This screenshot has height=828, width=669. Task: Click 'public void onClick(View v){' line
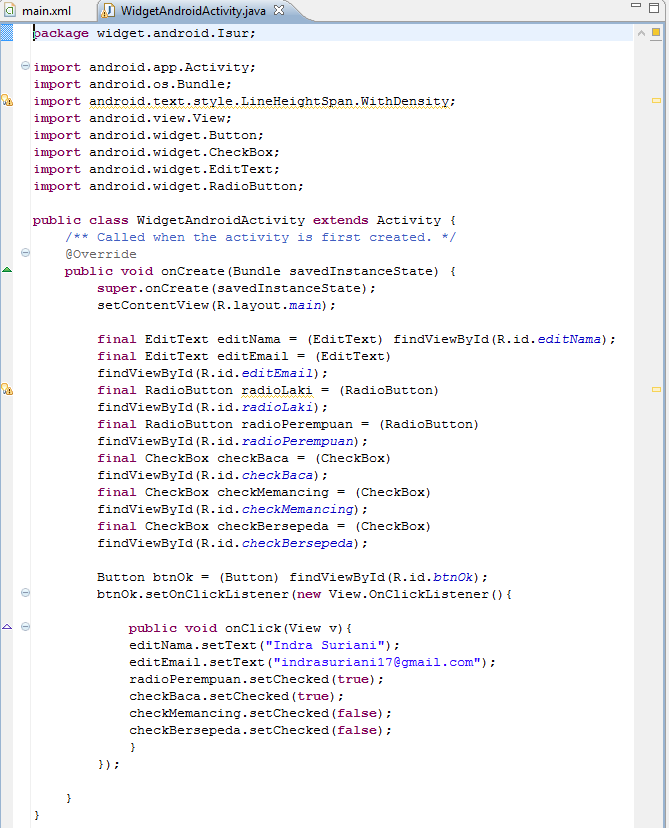click(x=240, y=628)
